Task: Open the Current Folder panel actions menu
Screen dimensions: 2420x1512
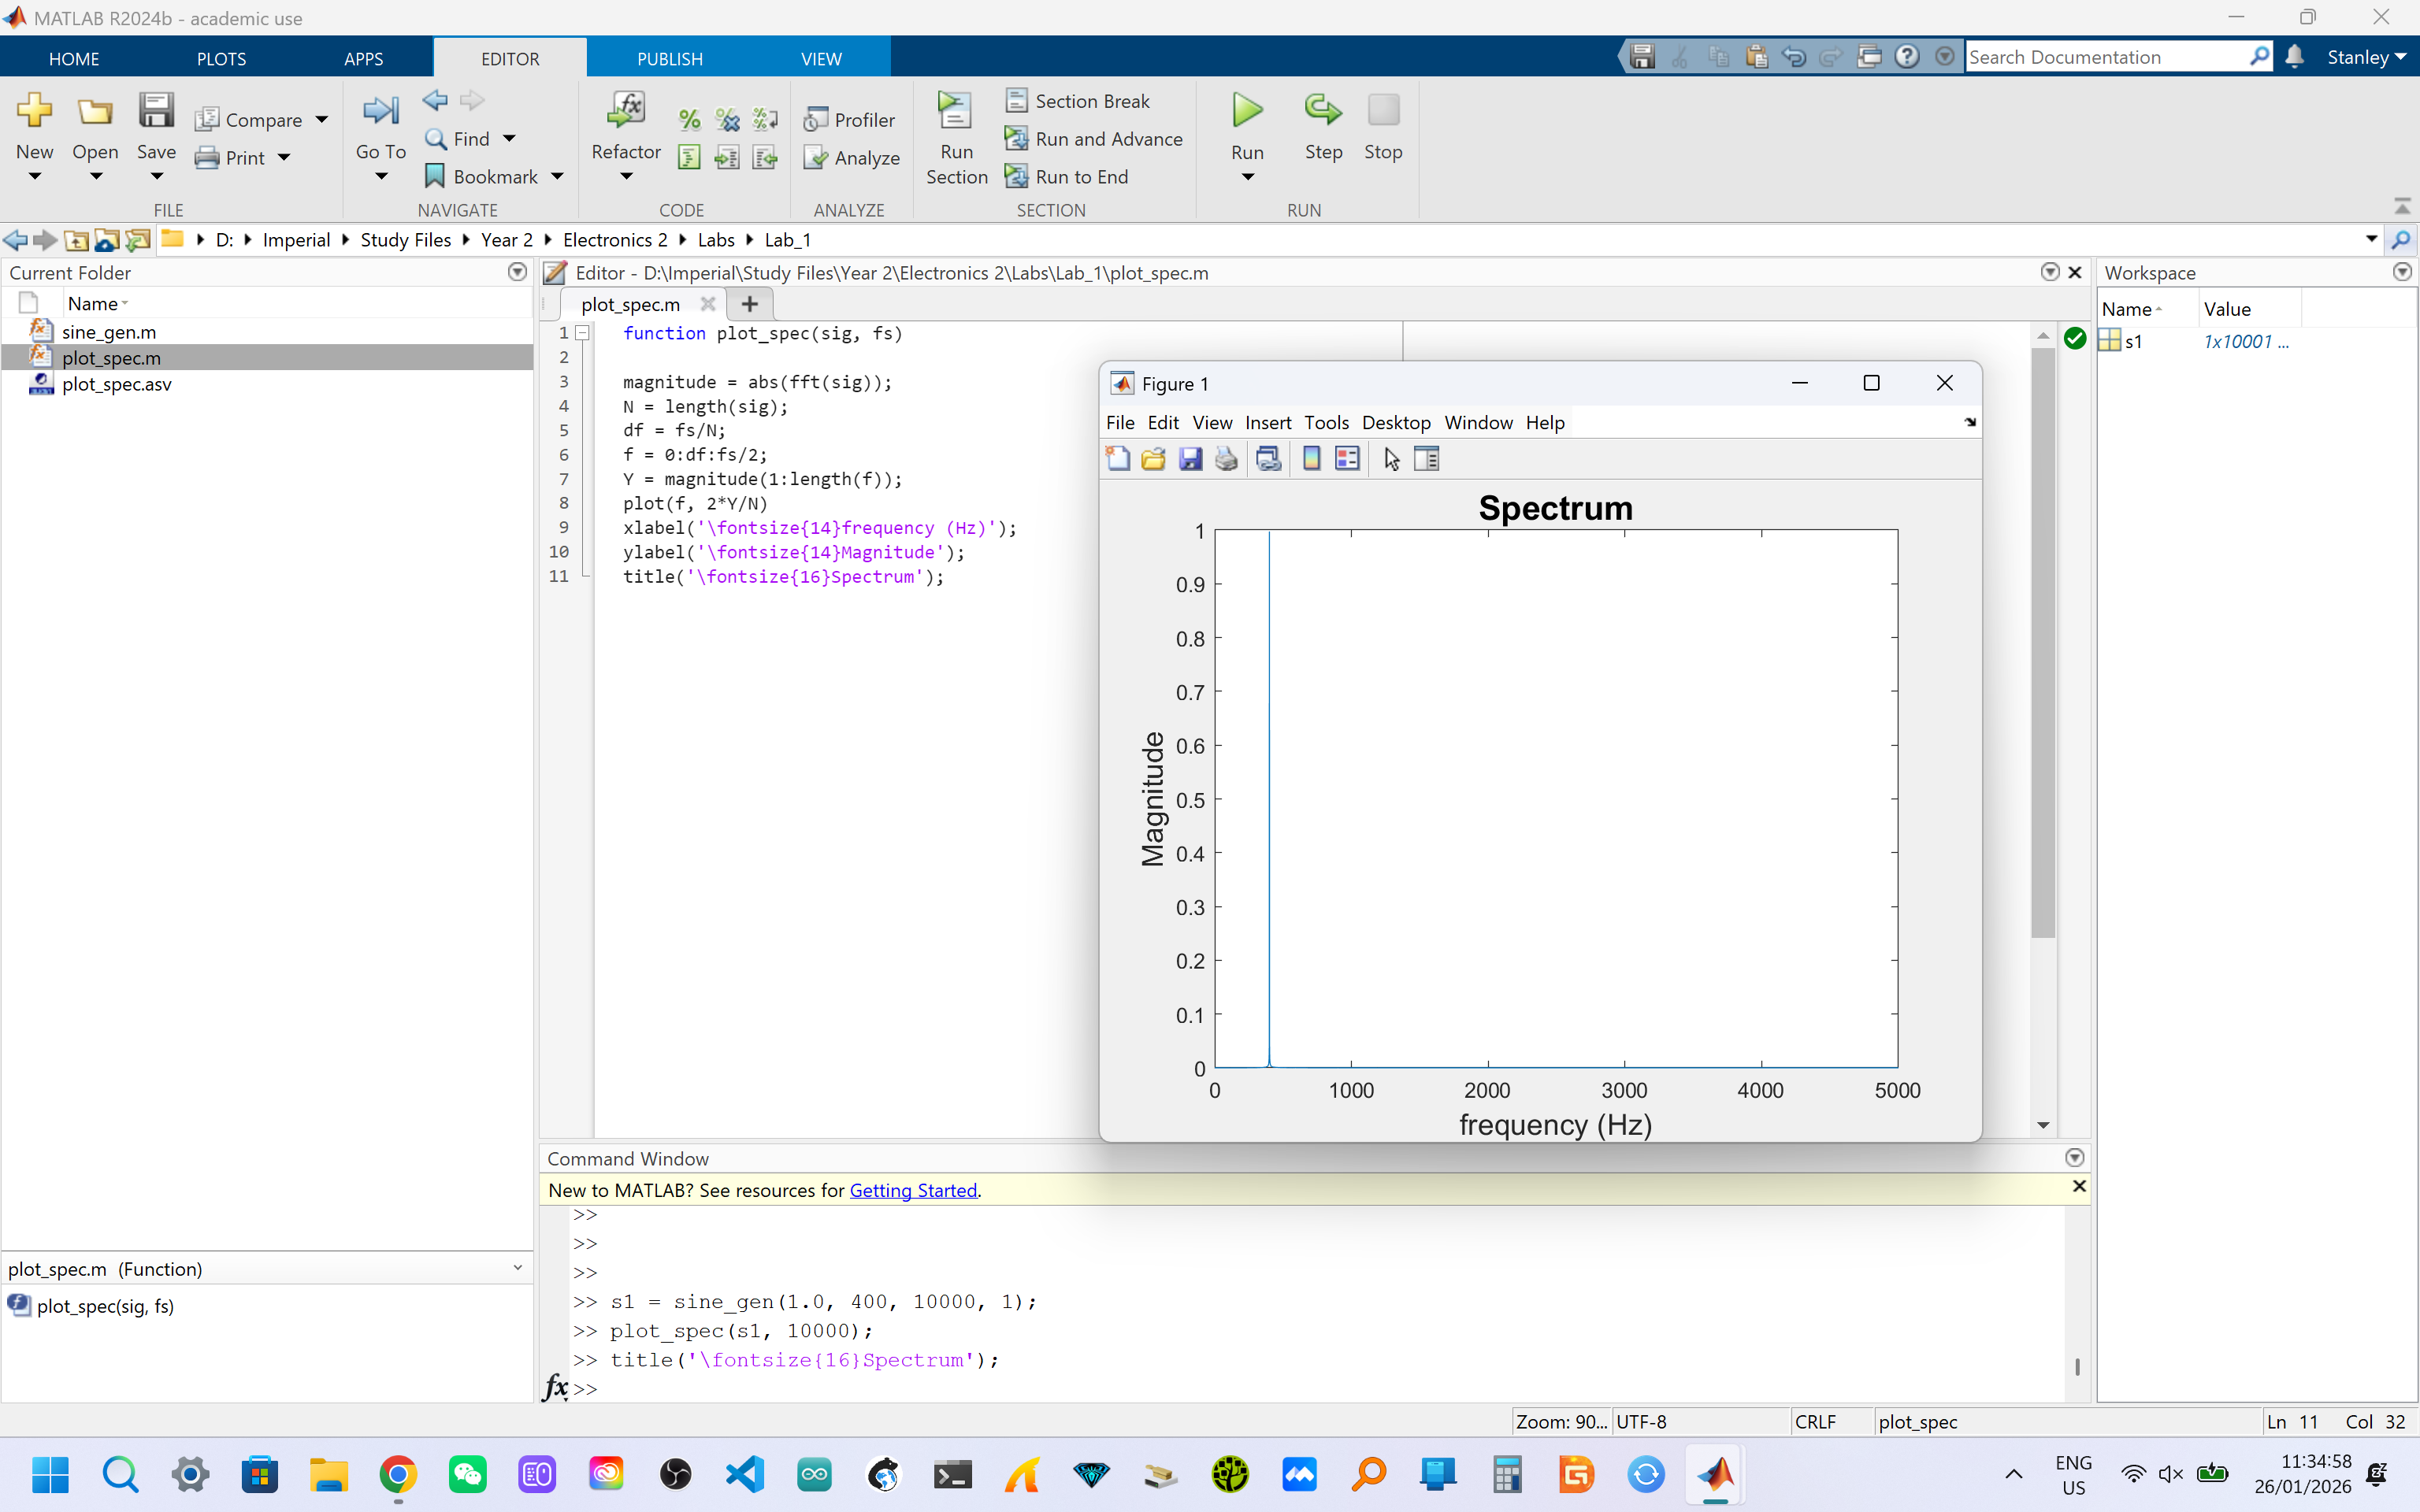Action: tap(517, 272)
